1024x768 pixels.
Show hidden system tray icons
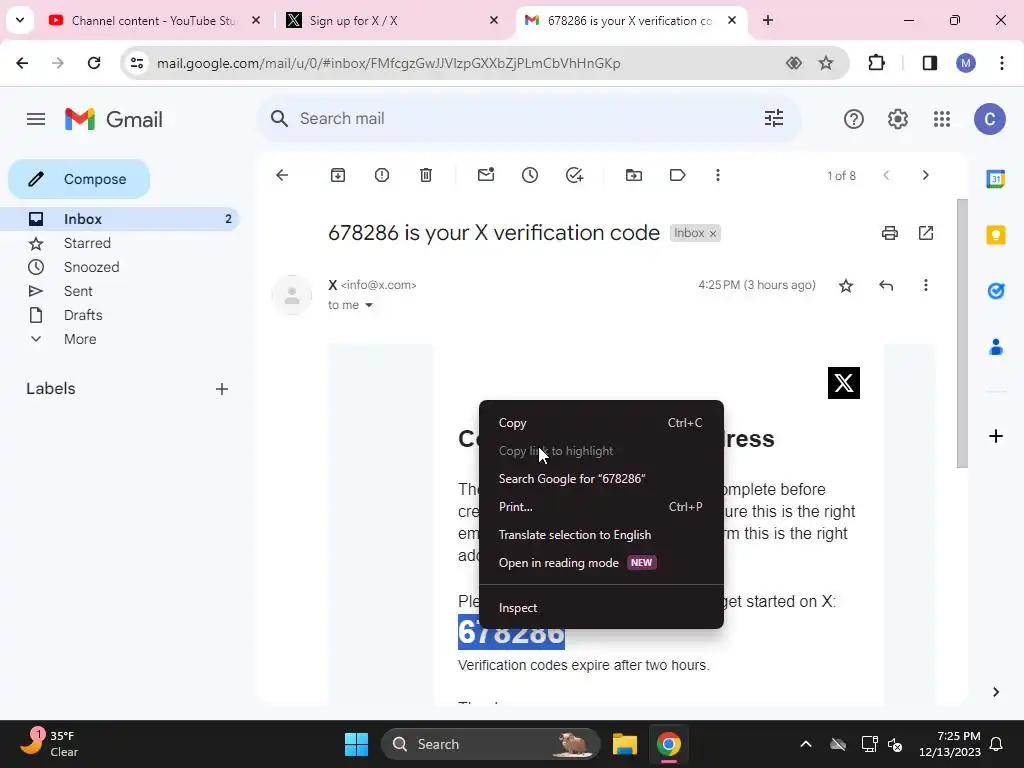806,744
